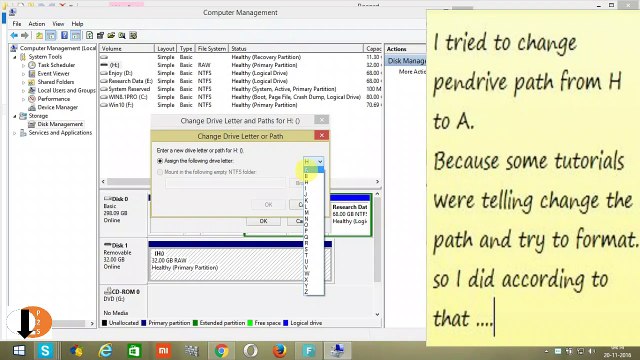Screen dimensions: 640x360
Task: Click the 32.00 GB RAW partition block
Action: [240, 264]
